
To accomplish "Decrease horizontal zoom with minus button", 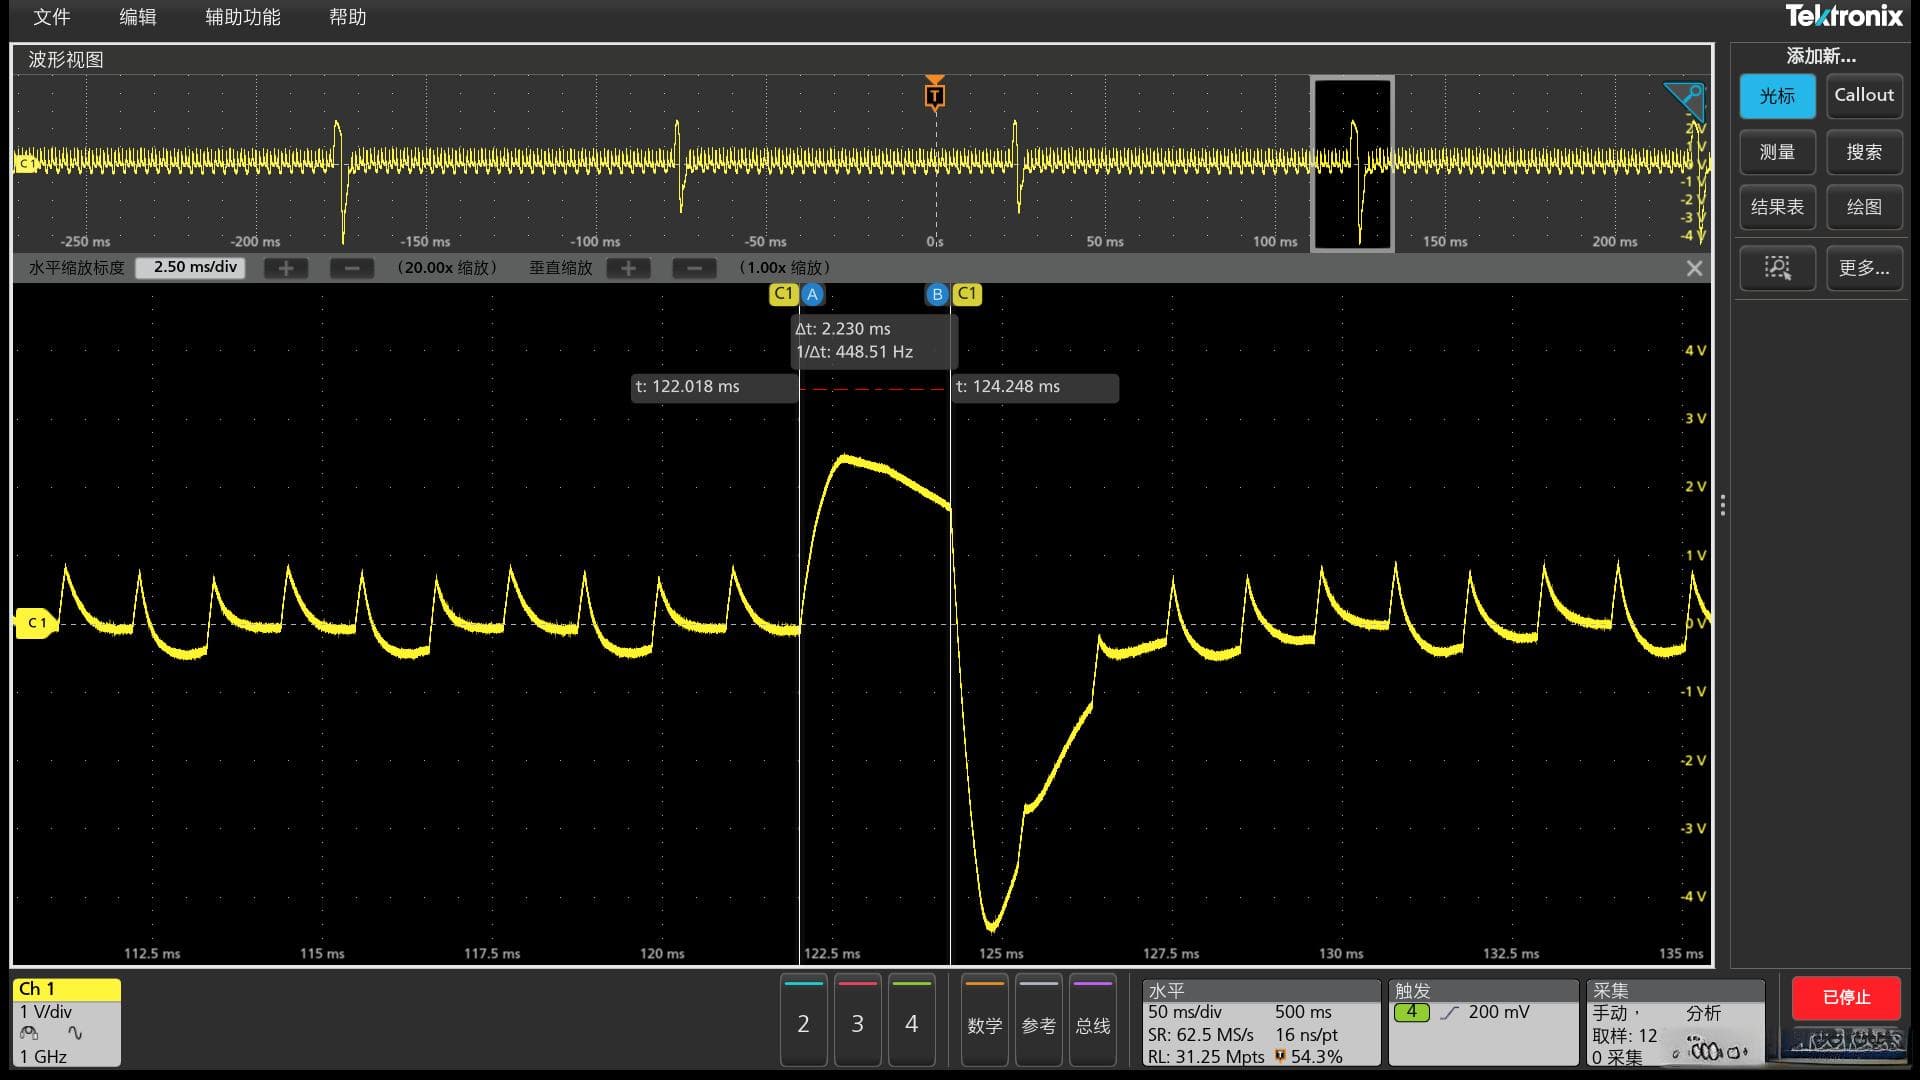I will [x=351, y=268].
